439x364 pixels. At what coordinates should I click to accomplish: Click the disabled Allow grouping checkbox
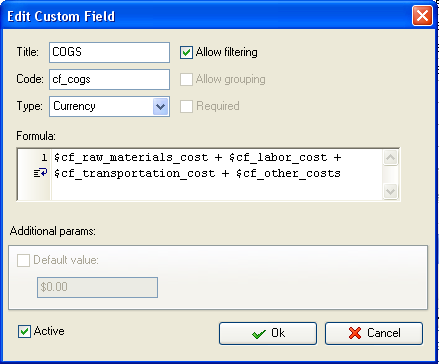pyautogui.click(x=186, y=79)
